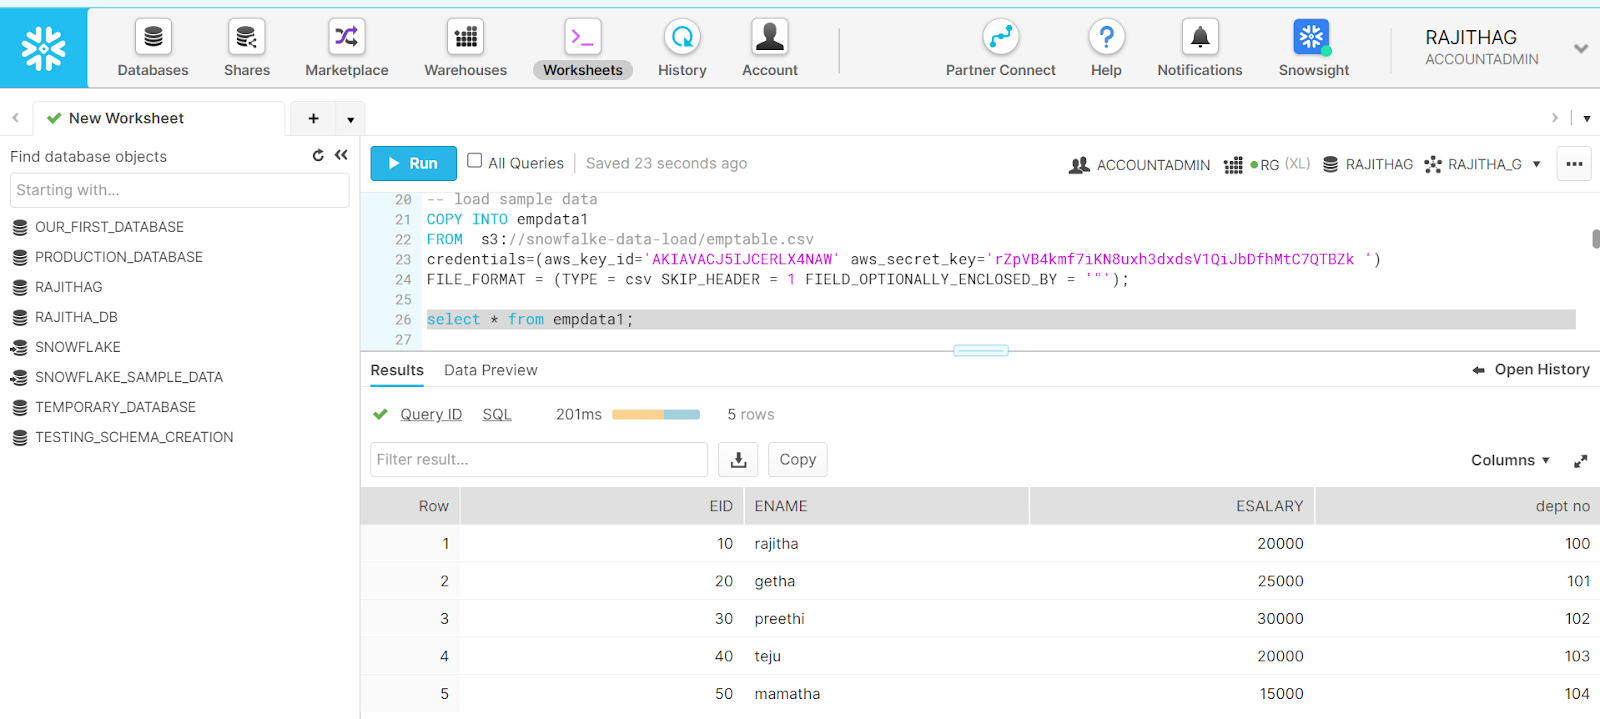
Task: Focus the Filter result field
Action: coord(539,459)
